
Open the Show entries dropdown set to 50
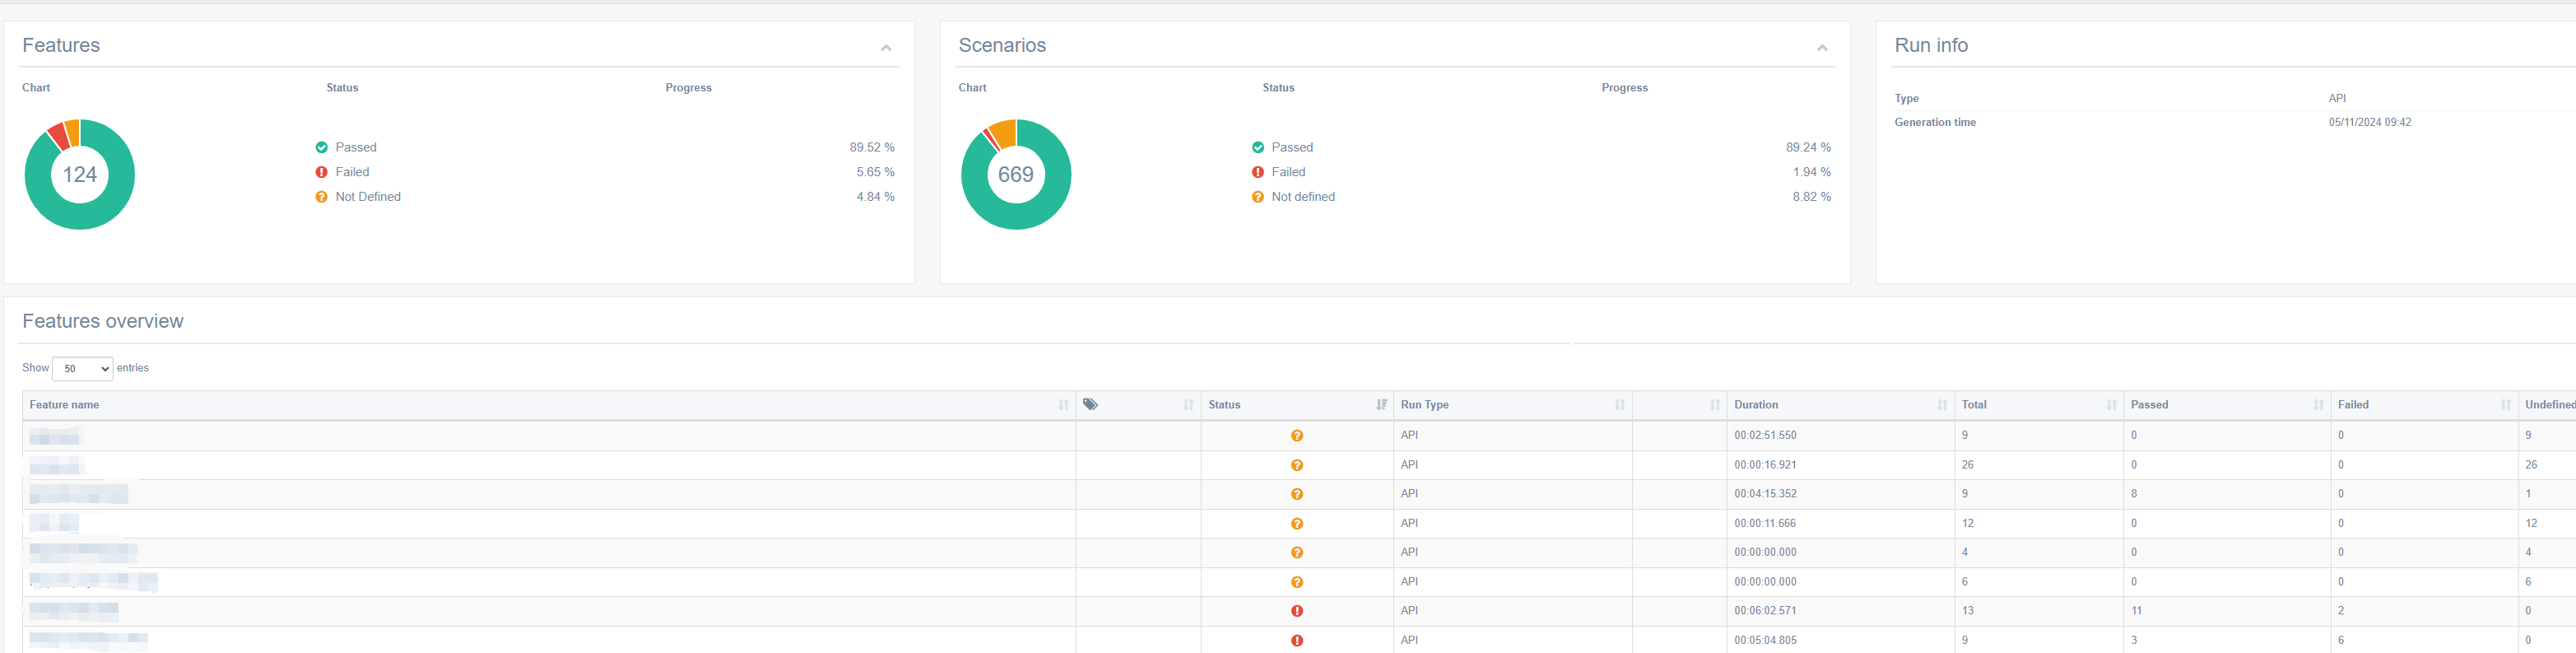83,368
